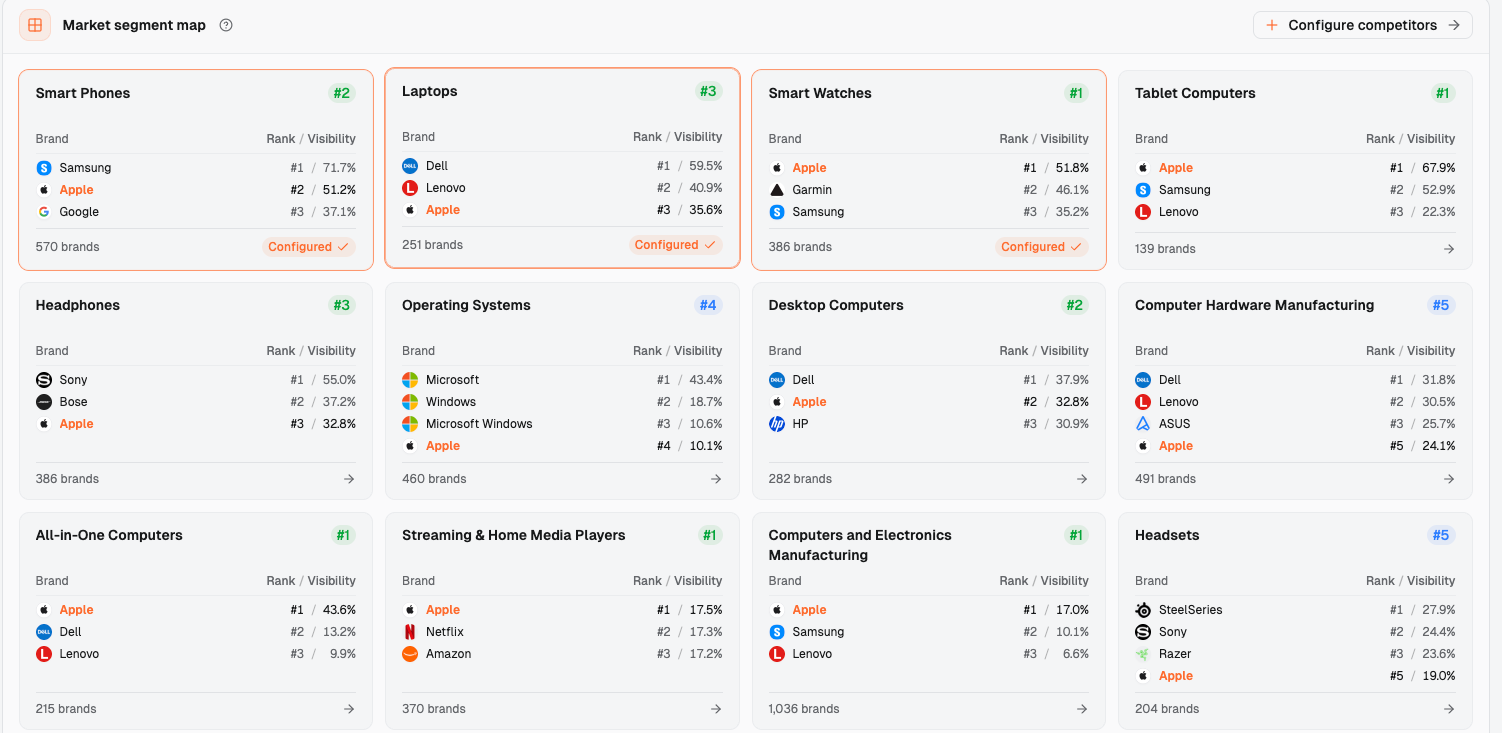Click the SteelSeries brand name
Screen dimensions: 1502x733
pos(1191,610)
